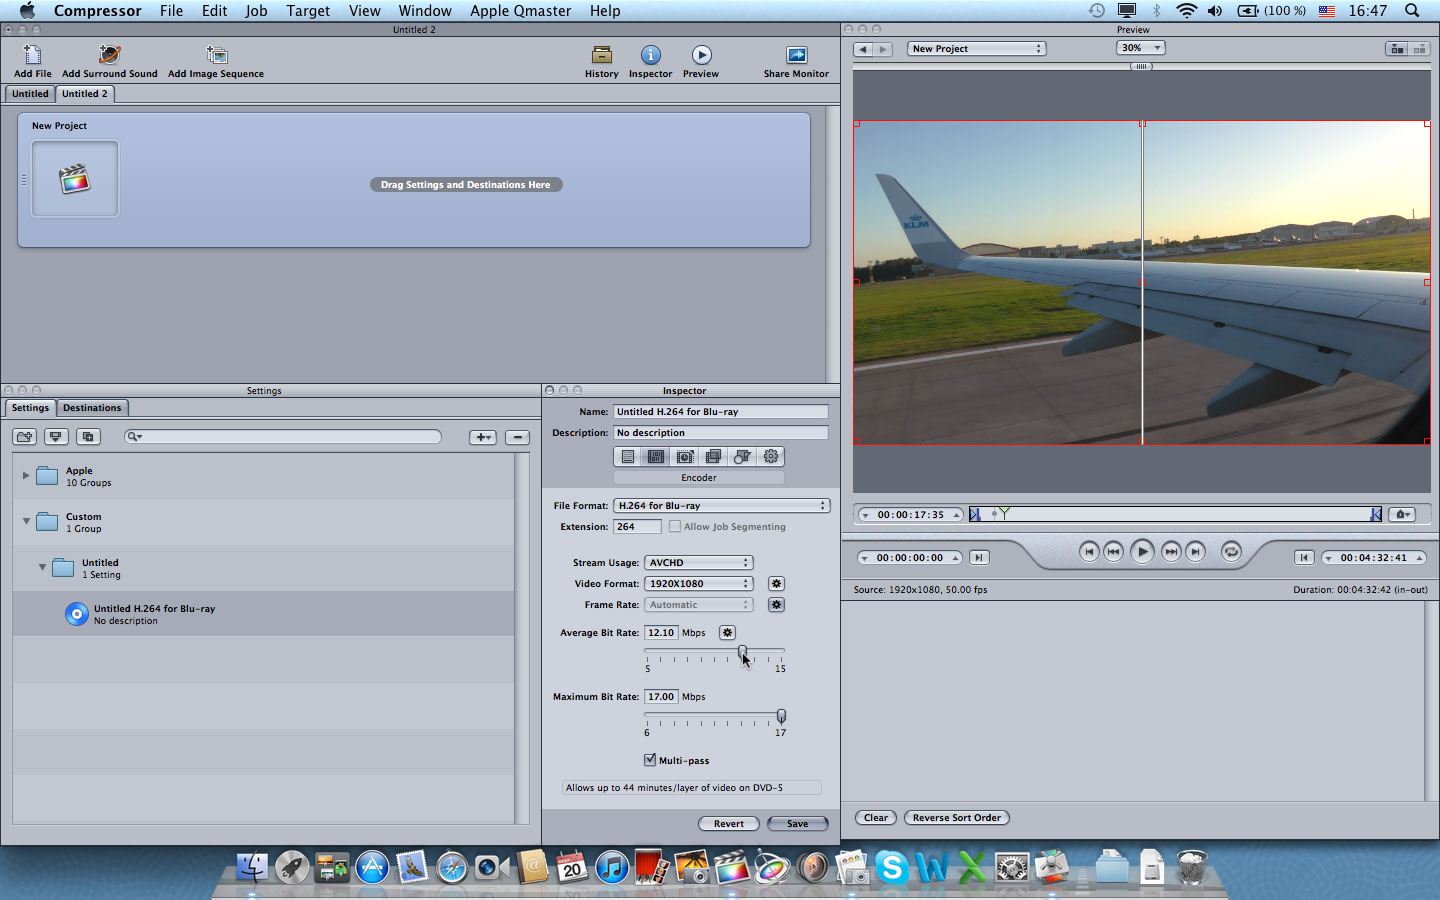This screenshot has width=1440, height=900.
Task: Enable the Multi-pass checkbox
Action: (x=650, y=760)
